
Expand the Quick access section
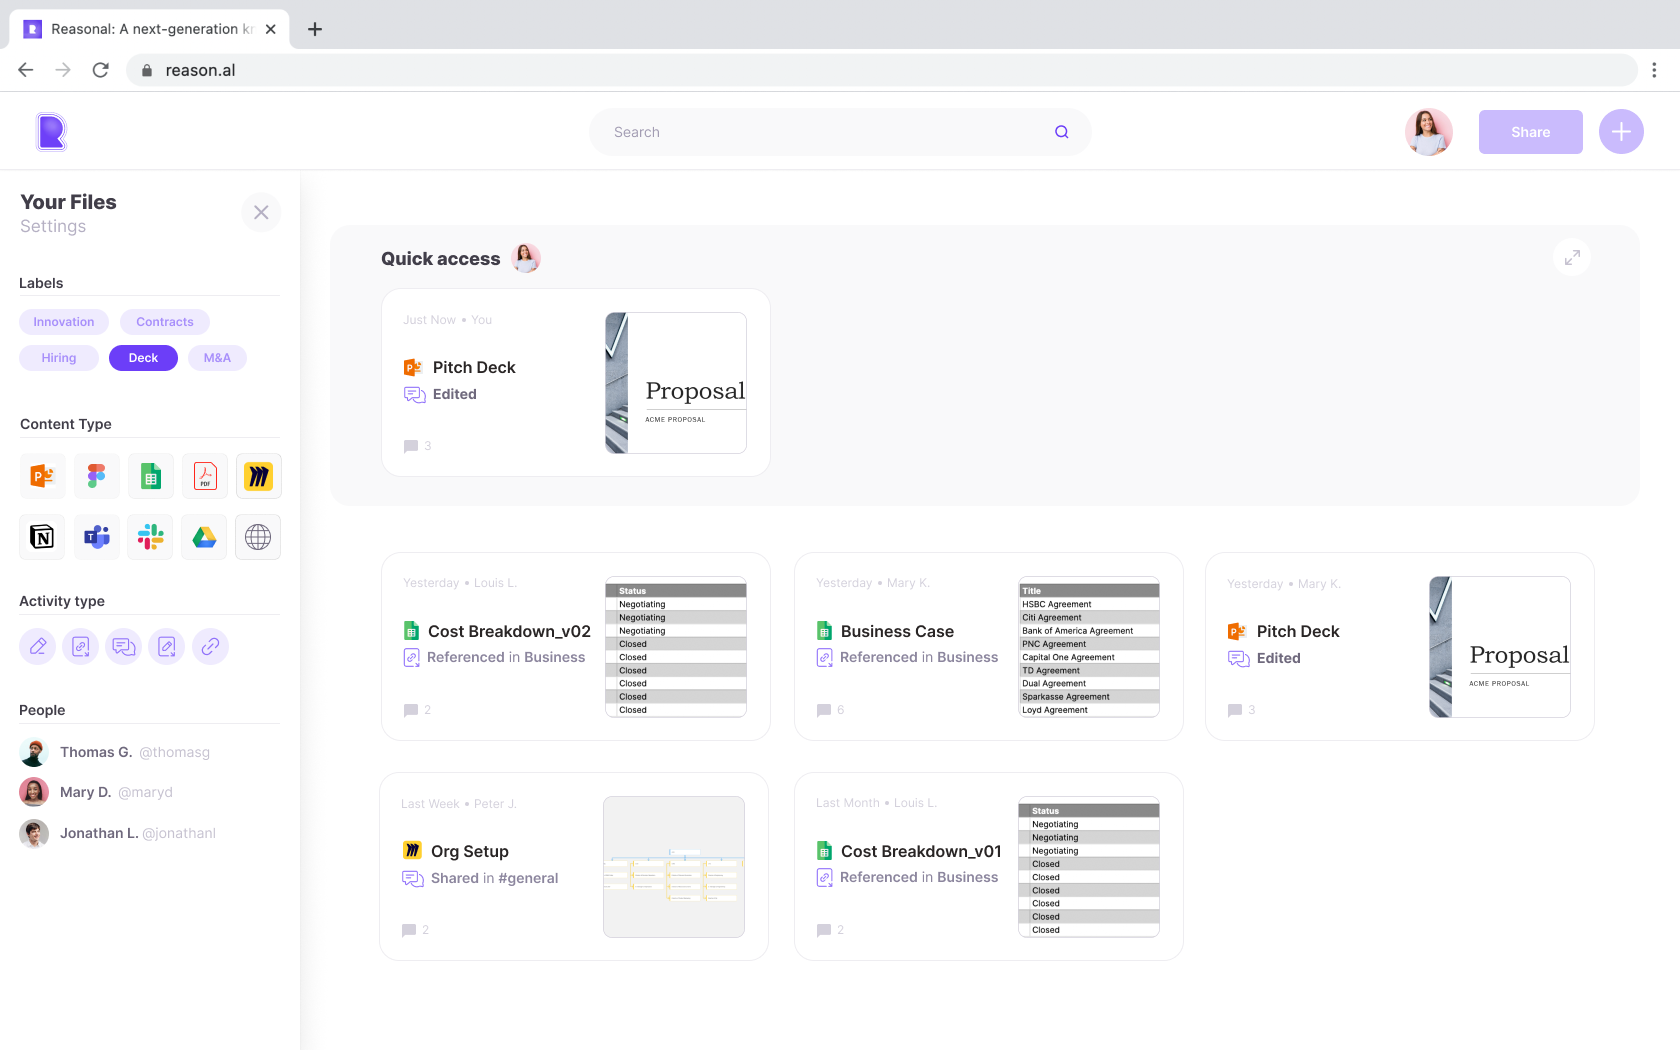click(1572, 258)
